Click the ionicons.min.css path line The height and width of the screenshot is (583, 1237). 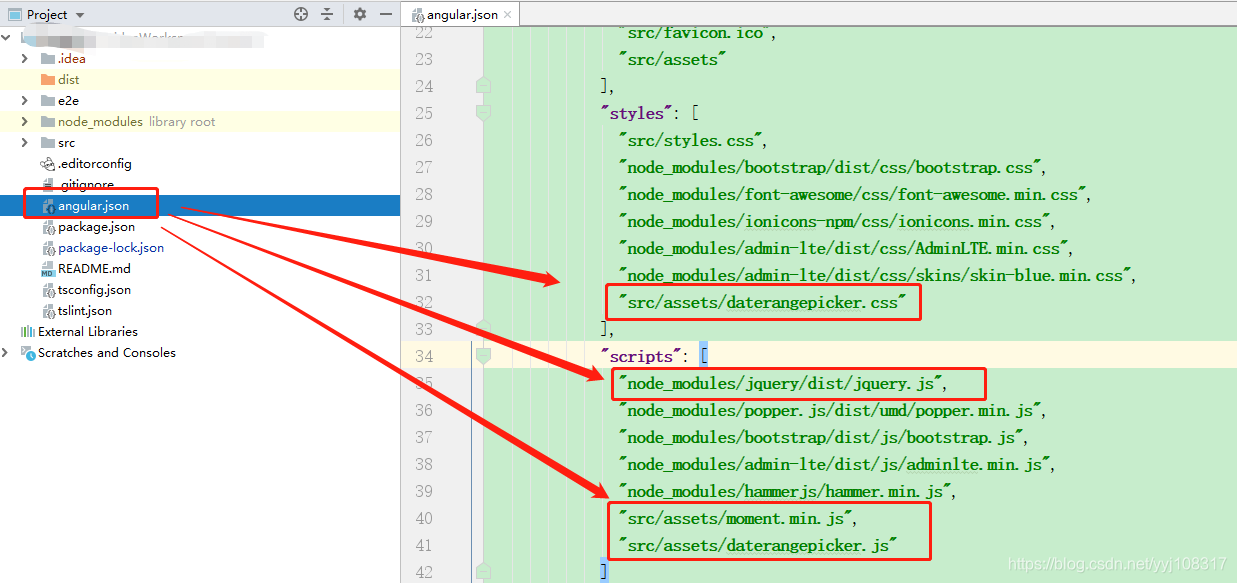coord(837,221)
